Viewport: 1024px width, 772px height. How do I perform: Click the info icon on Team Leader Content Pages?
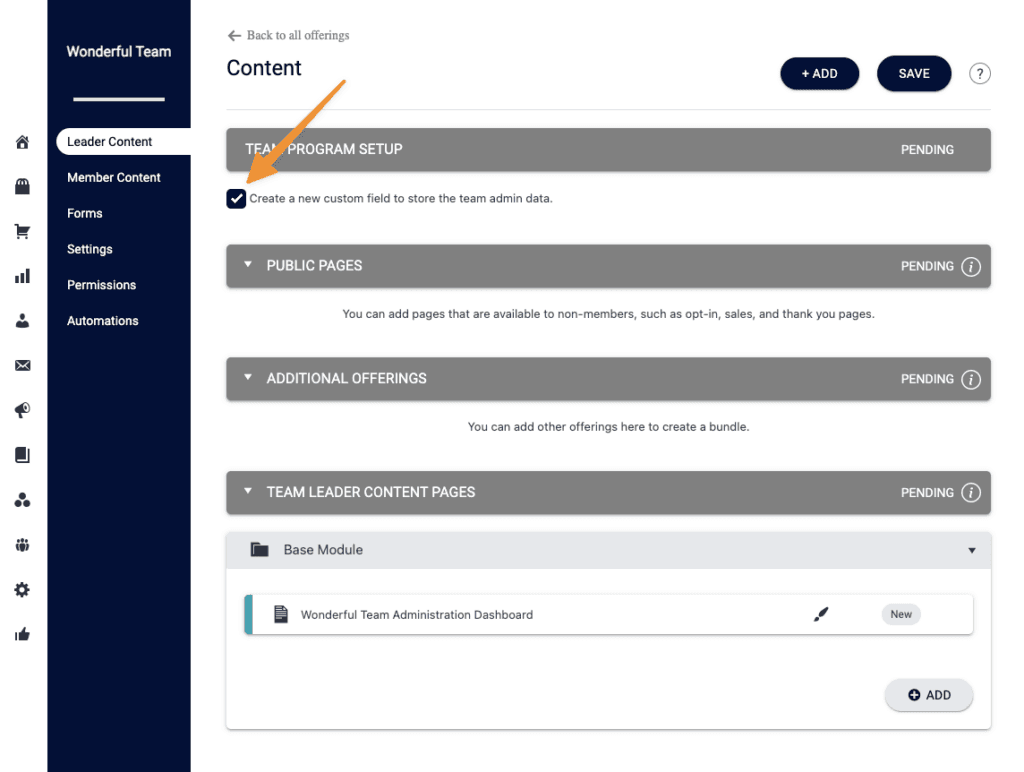coord(970,493)
